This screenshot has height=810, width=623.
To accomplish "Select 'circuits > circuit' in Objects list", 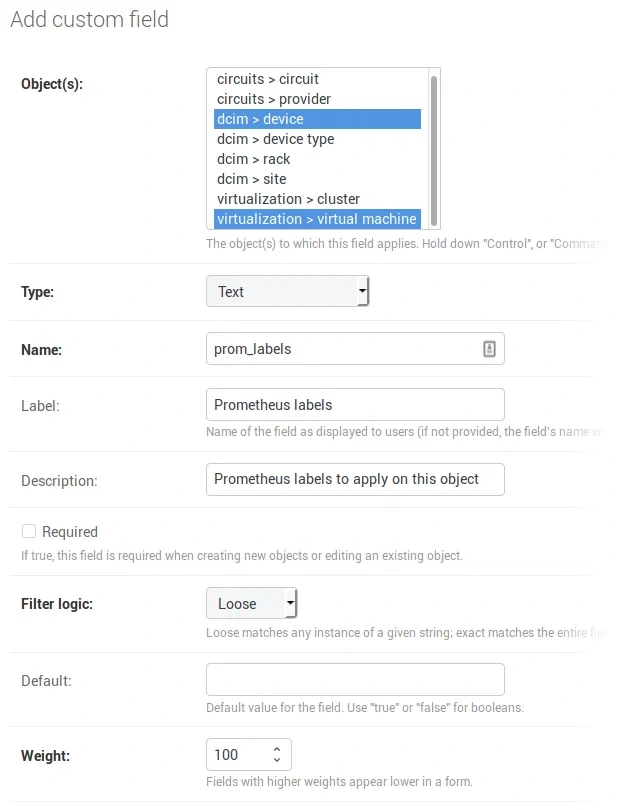I will coord(268,79).
